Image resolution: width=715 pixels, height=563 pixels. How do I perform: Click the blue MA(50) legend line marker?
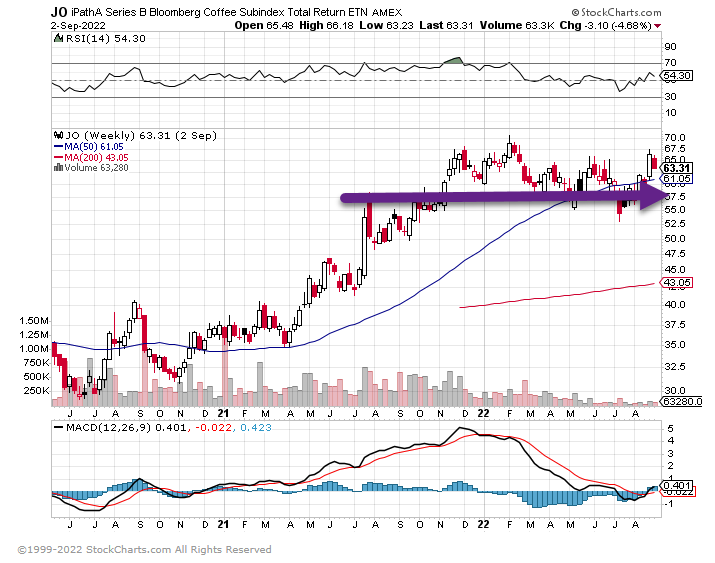click(58, 146)
